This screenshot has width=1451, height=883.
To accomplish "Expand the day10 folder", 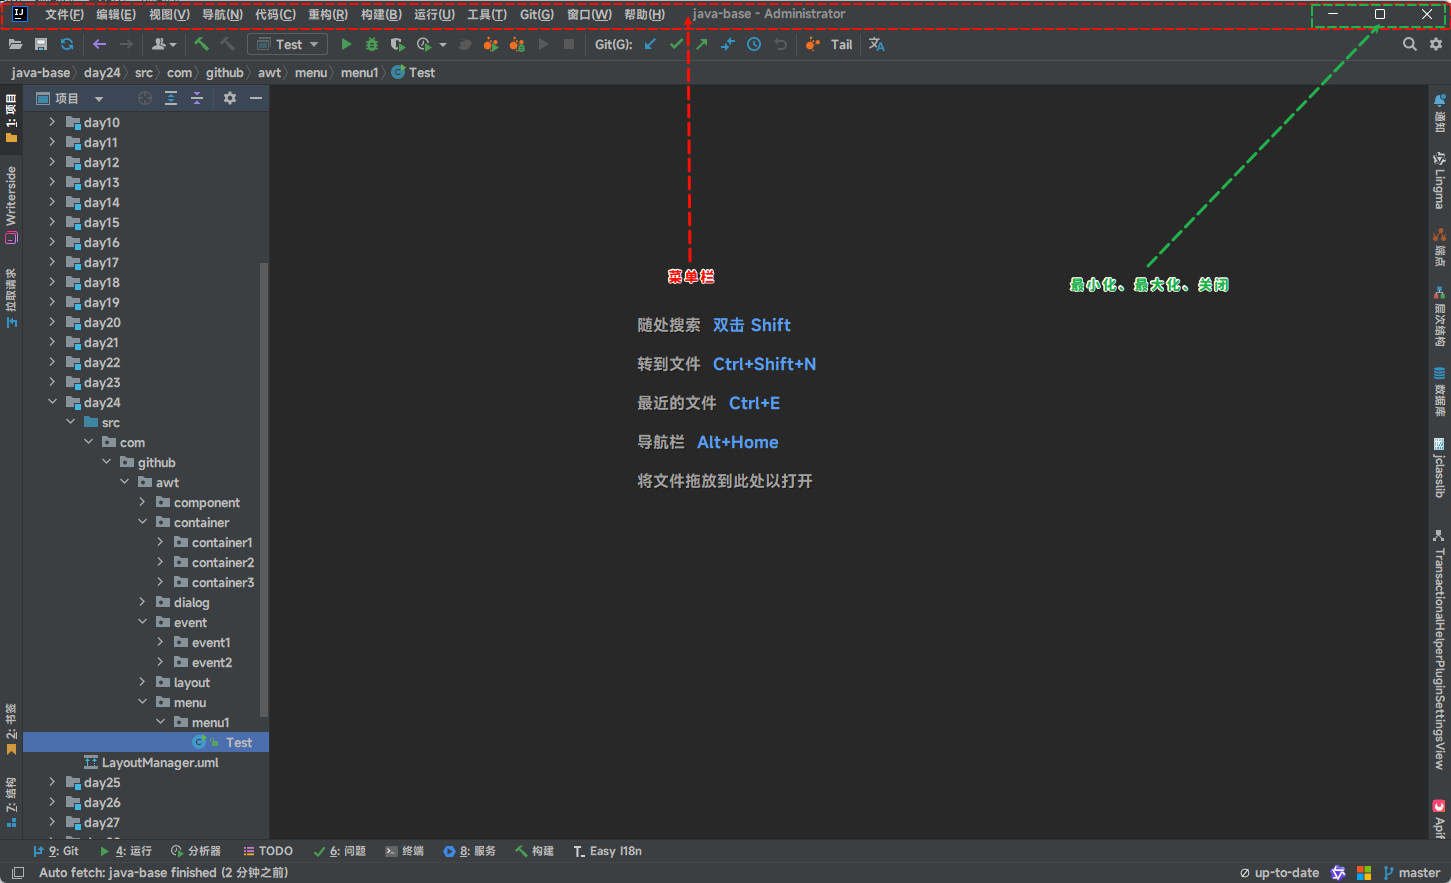I will click(52, 122).
